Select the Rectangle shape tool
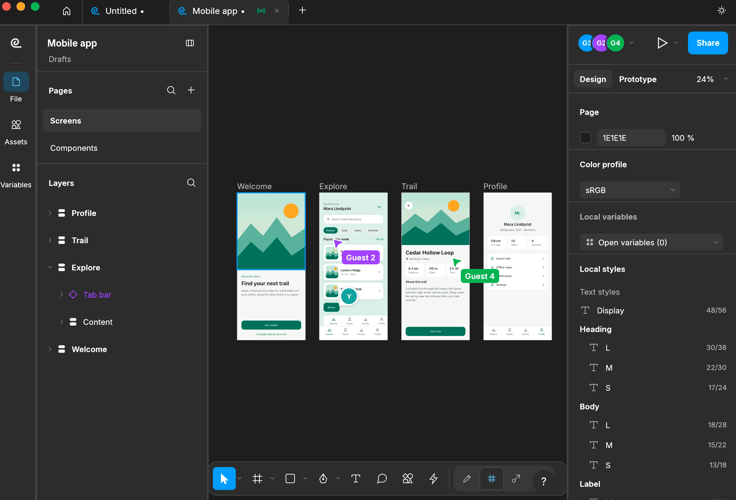Viewport: 736px width, 500px height. pos(290,479)
